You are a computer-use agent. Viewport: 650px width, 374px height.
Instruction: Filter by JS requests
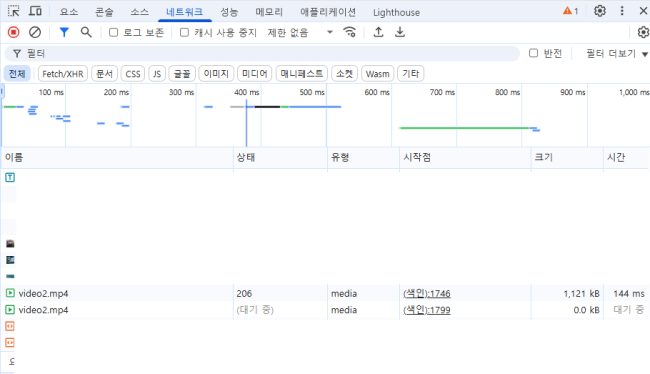[x=157, y=74]
